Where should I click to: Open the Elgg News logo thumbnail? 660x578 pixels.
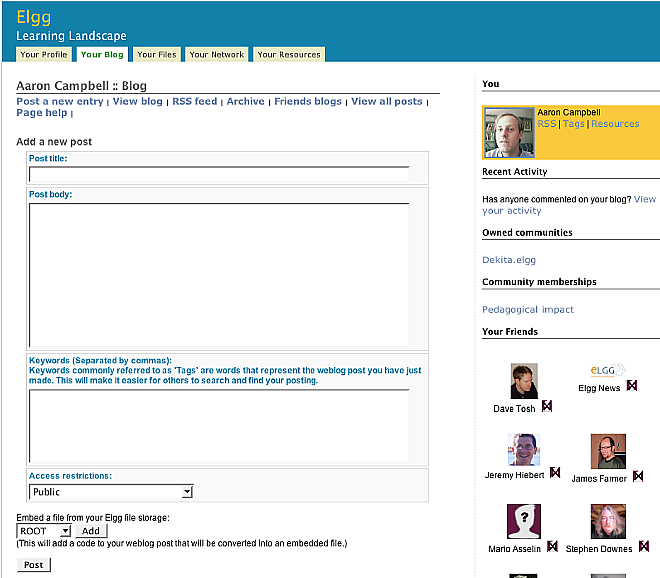608,370
